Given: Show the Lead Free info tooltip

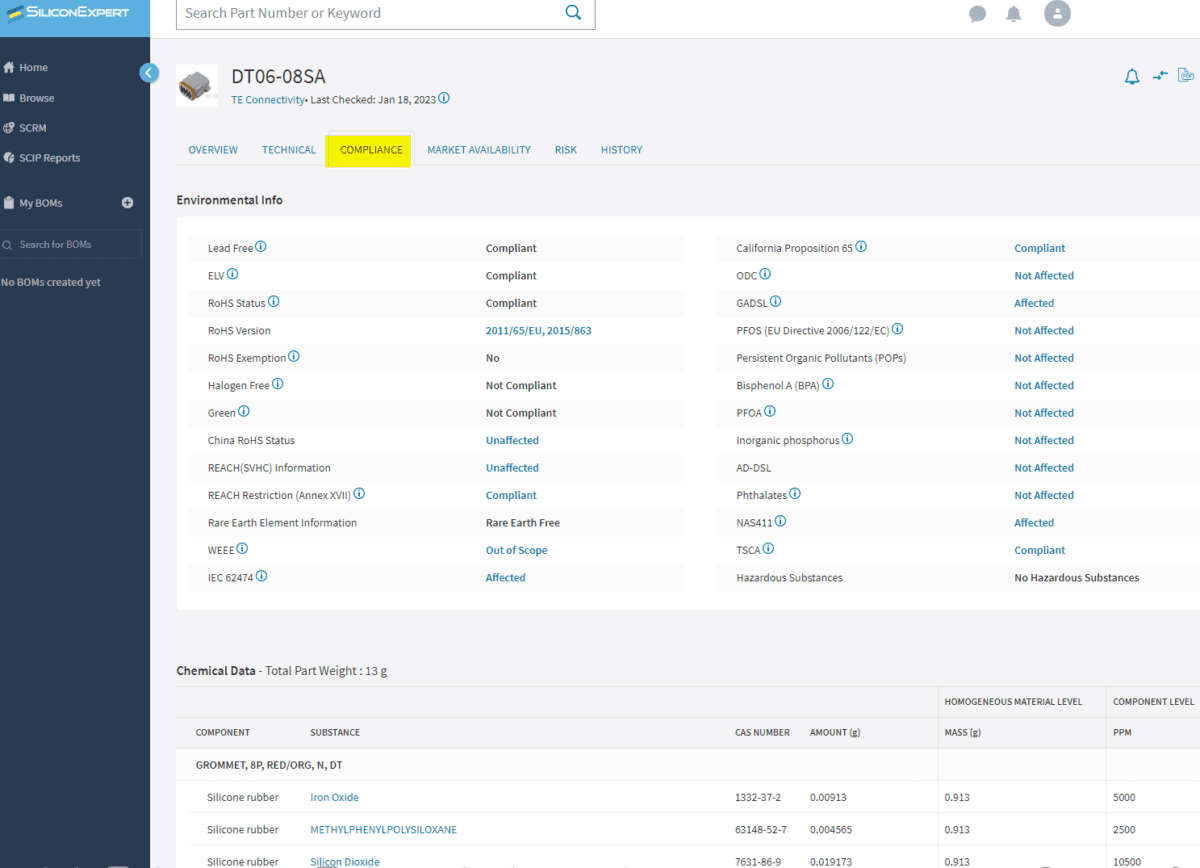Looking at the screenshot, I should tap(260, 246).
